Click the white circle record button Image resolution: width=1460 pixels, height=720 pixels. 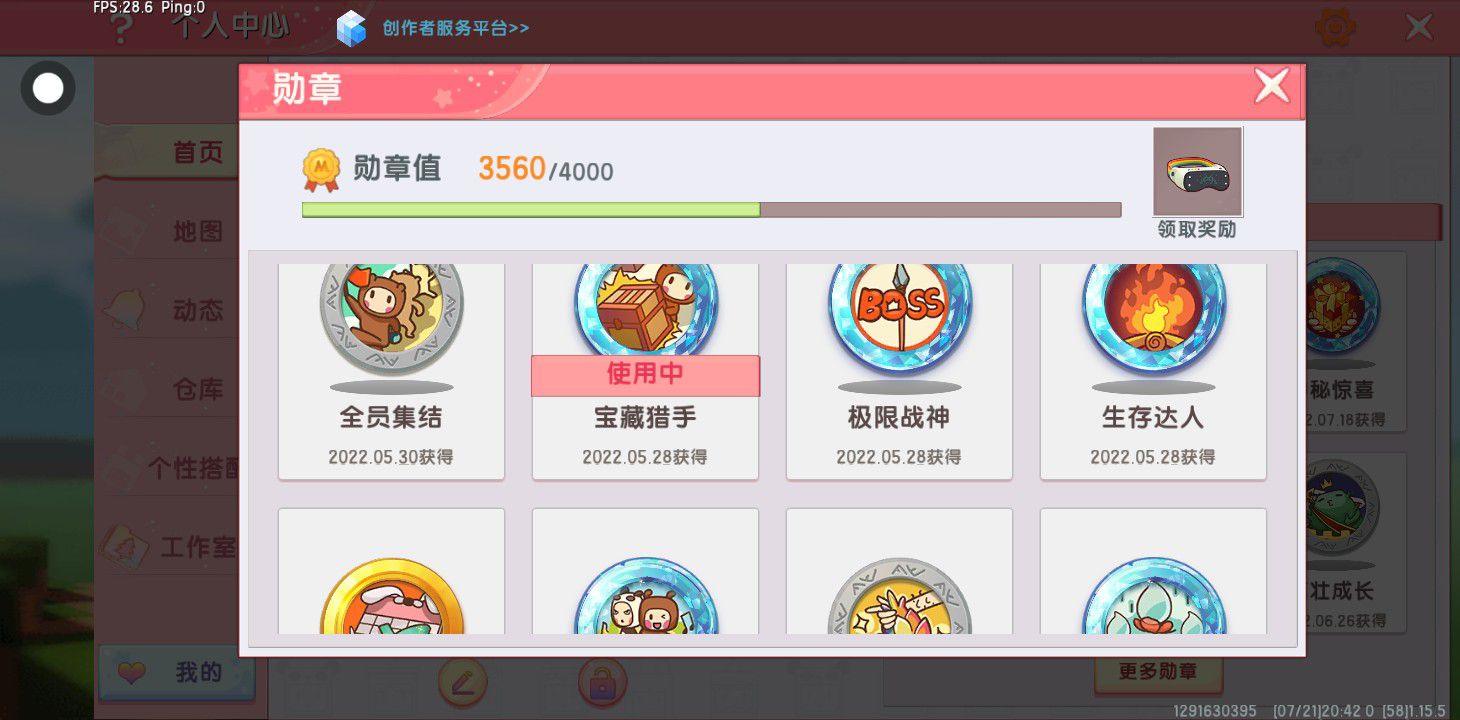(x=48, y=88)
